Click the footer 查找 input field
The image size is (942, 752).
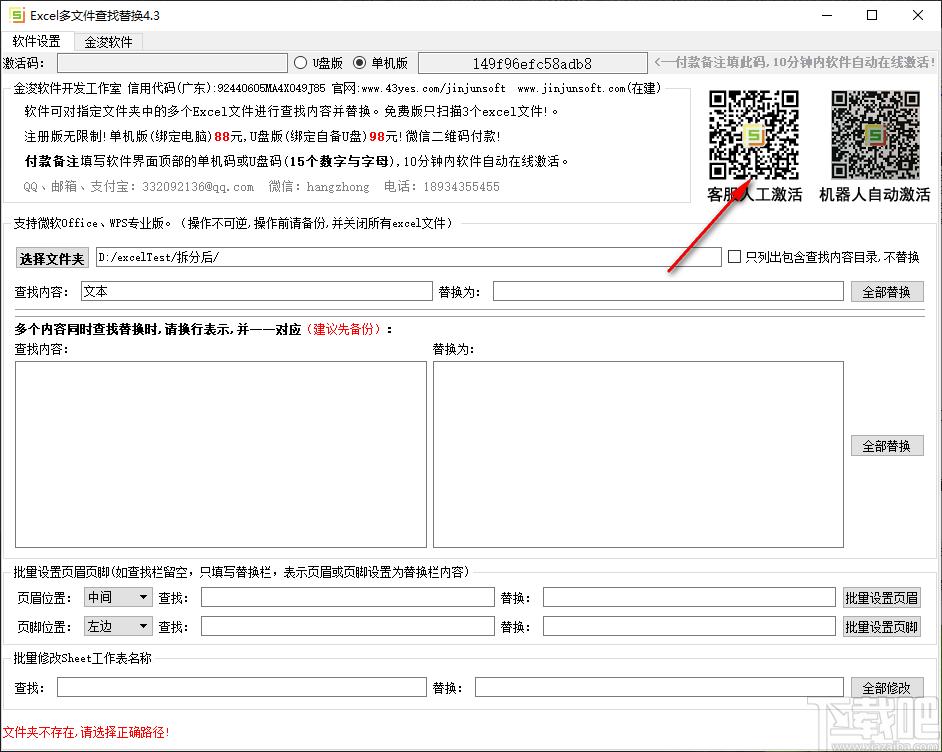pos(347,626)
